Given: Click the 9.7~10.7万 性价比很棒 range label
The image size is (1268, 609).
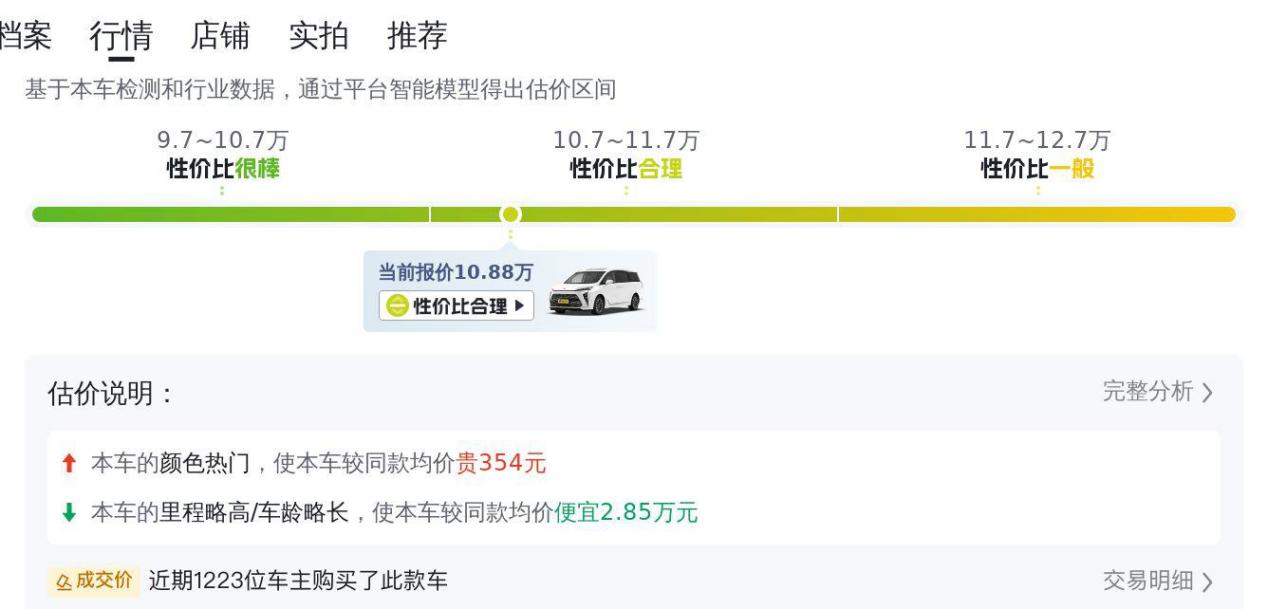Looking at the screenshot, I should tap(223, 155).
